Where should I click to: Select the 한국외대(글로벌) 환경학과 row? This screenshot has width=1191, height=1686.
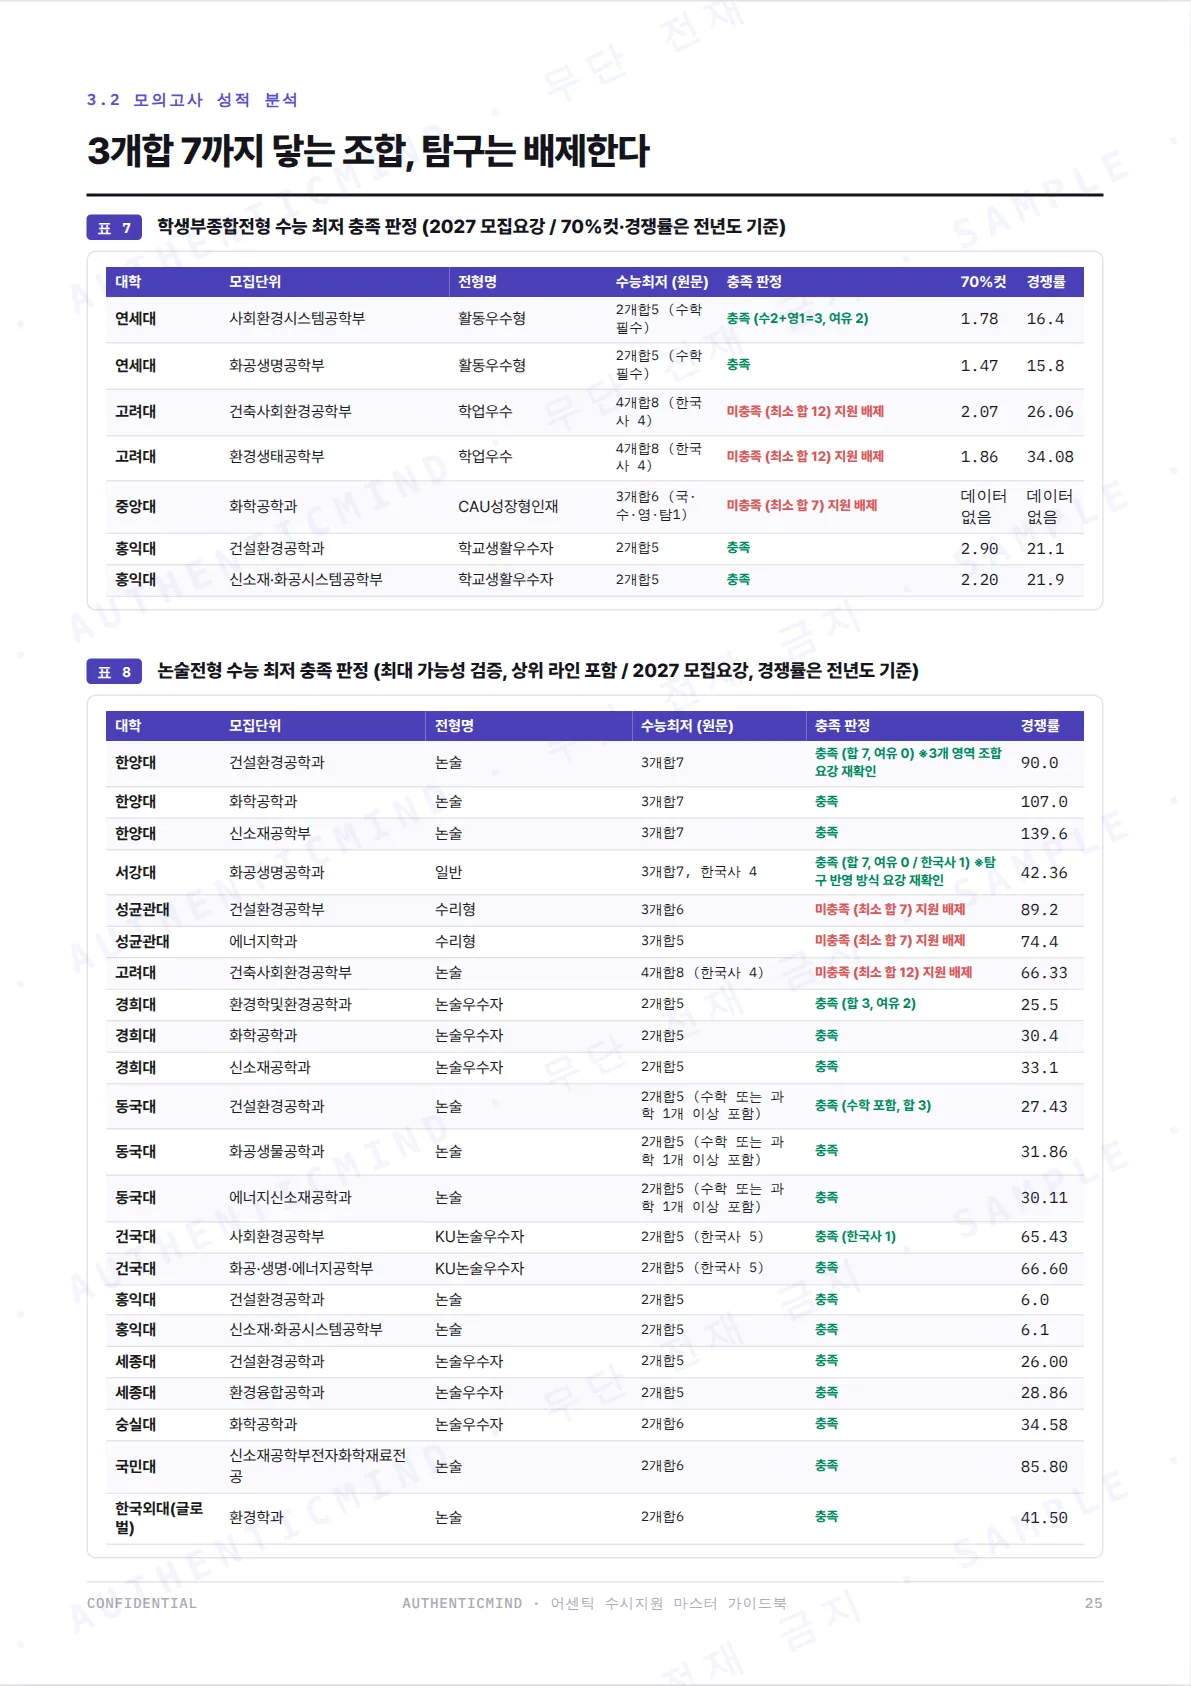coord(595,1518)
